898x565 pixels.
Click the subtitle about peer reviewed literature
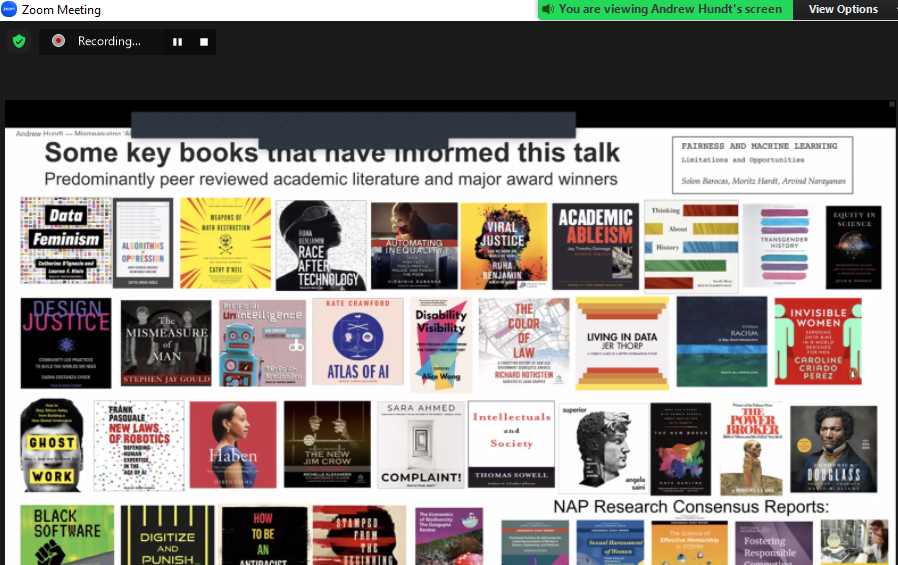[331, 179]
